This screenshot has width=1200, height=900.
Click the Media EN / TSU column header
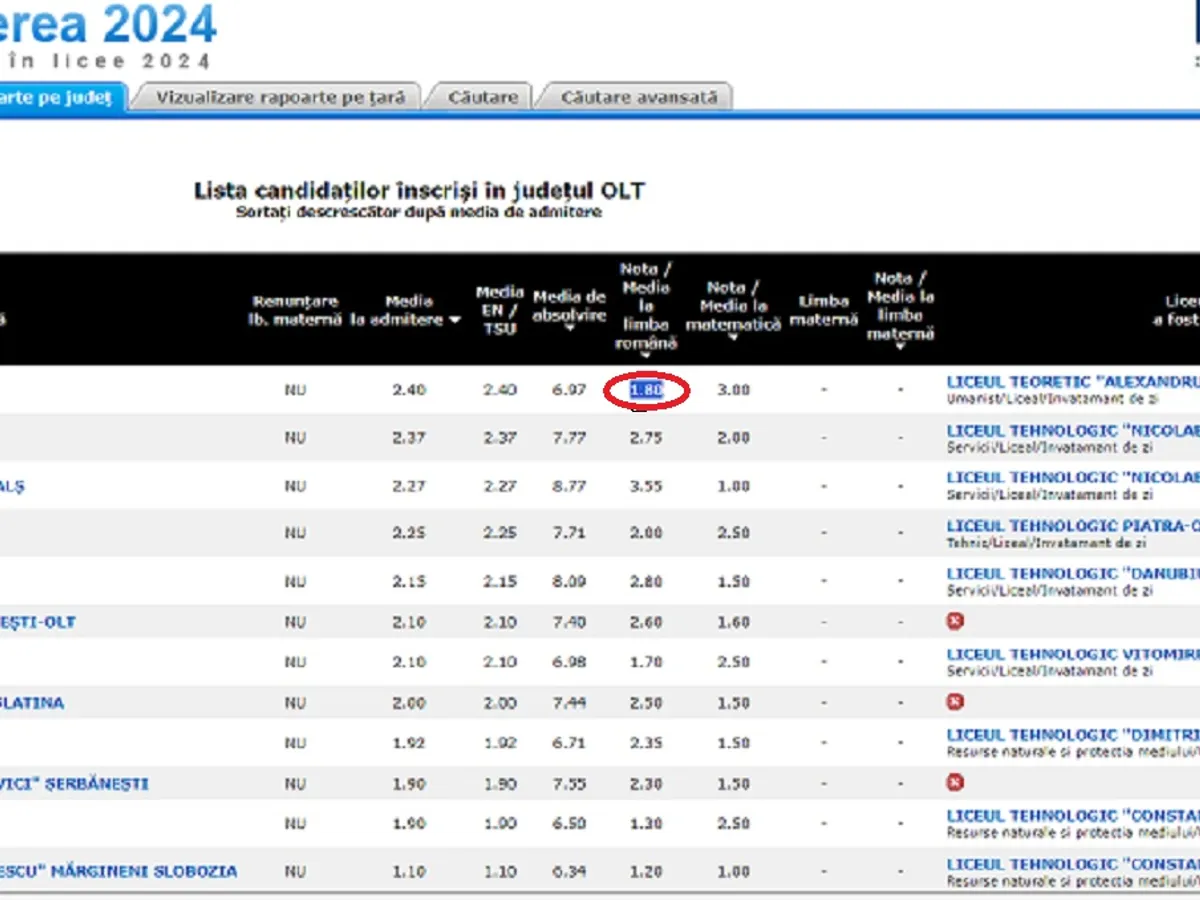click(499, 310)
